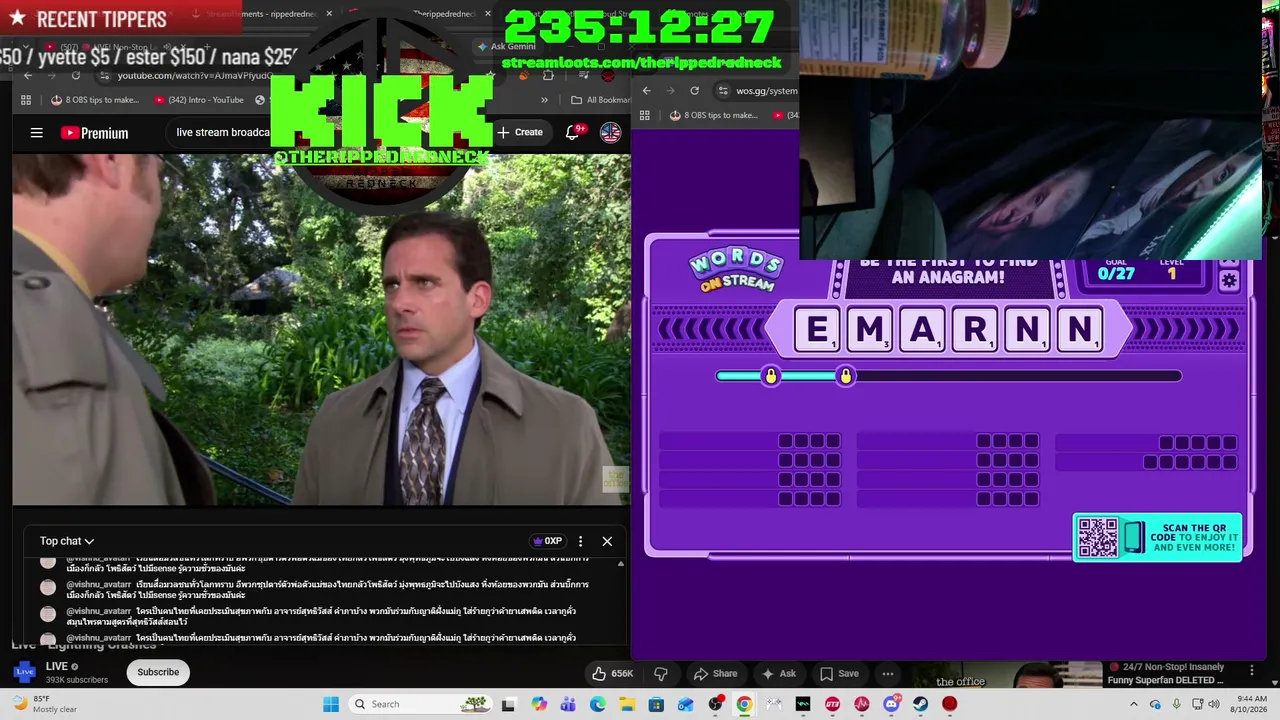Open the YouTube account avatar menu

(610, 132)
